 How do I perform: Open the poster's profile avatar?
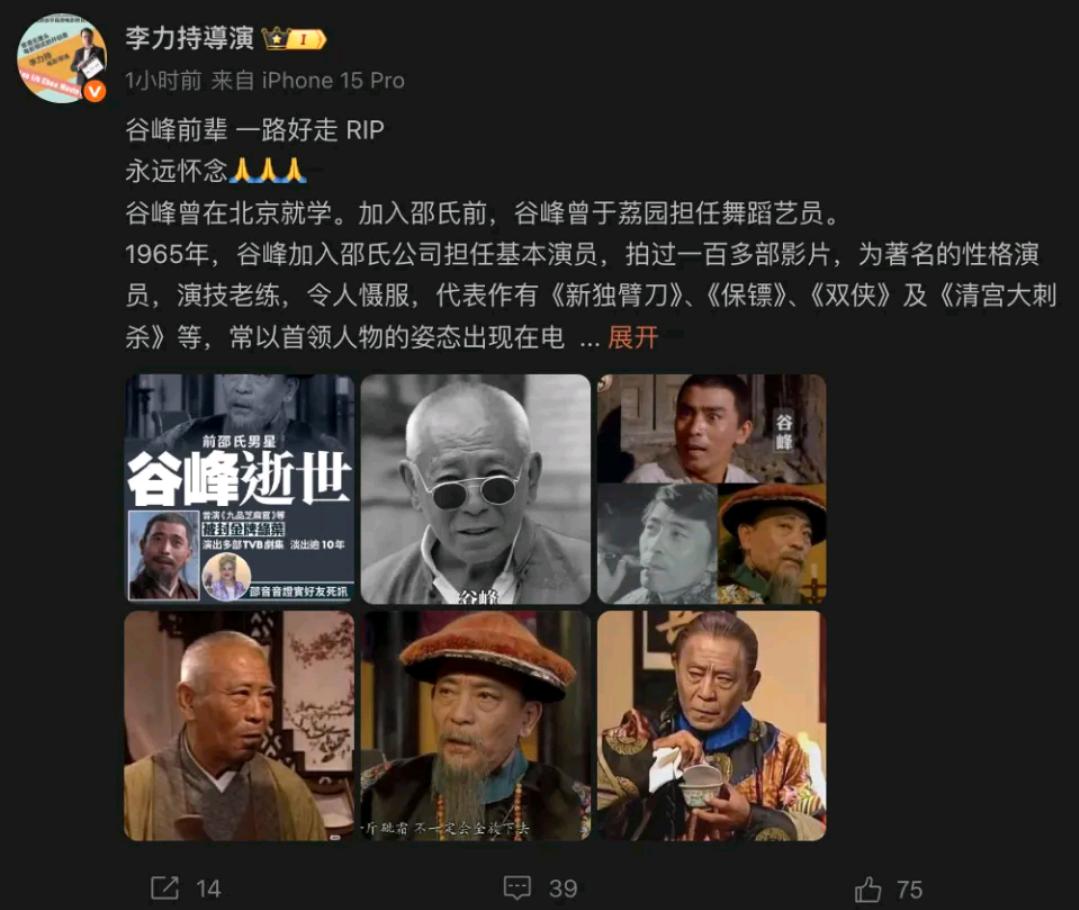61,57
